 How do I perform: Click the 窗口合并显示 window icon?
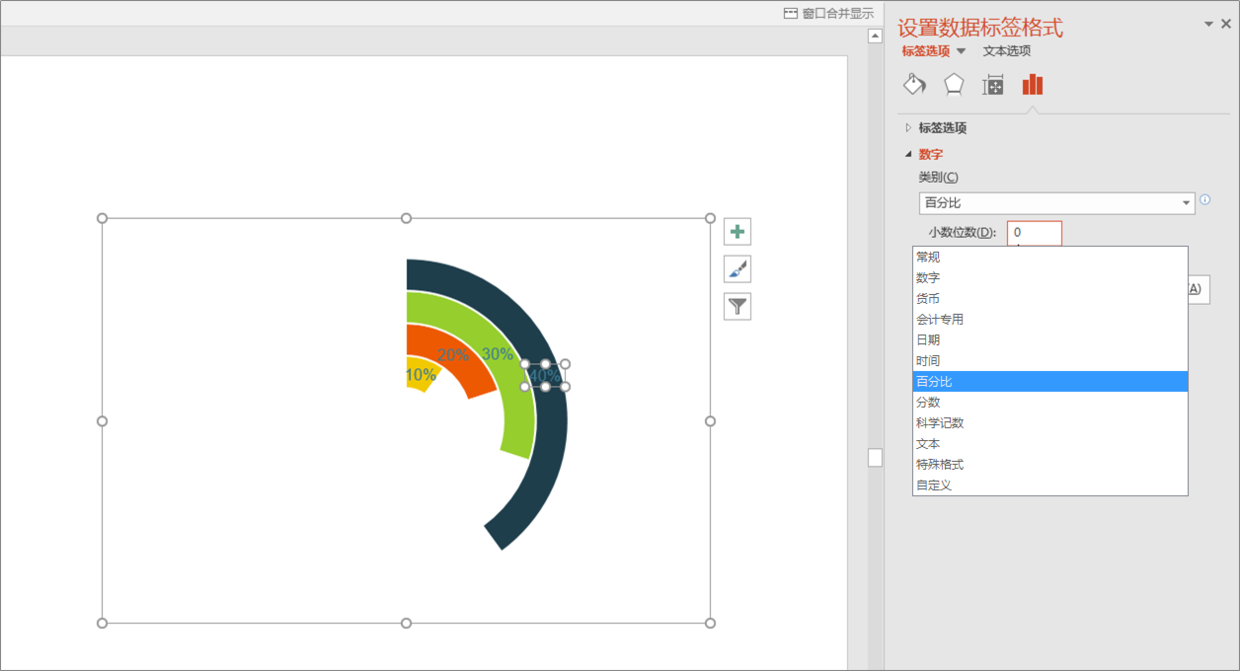791,13
